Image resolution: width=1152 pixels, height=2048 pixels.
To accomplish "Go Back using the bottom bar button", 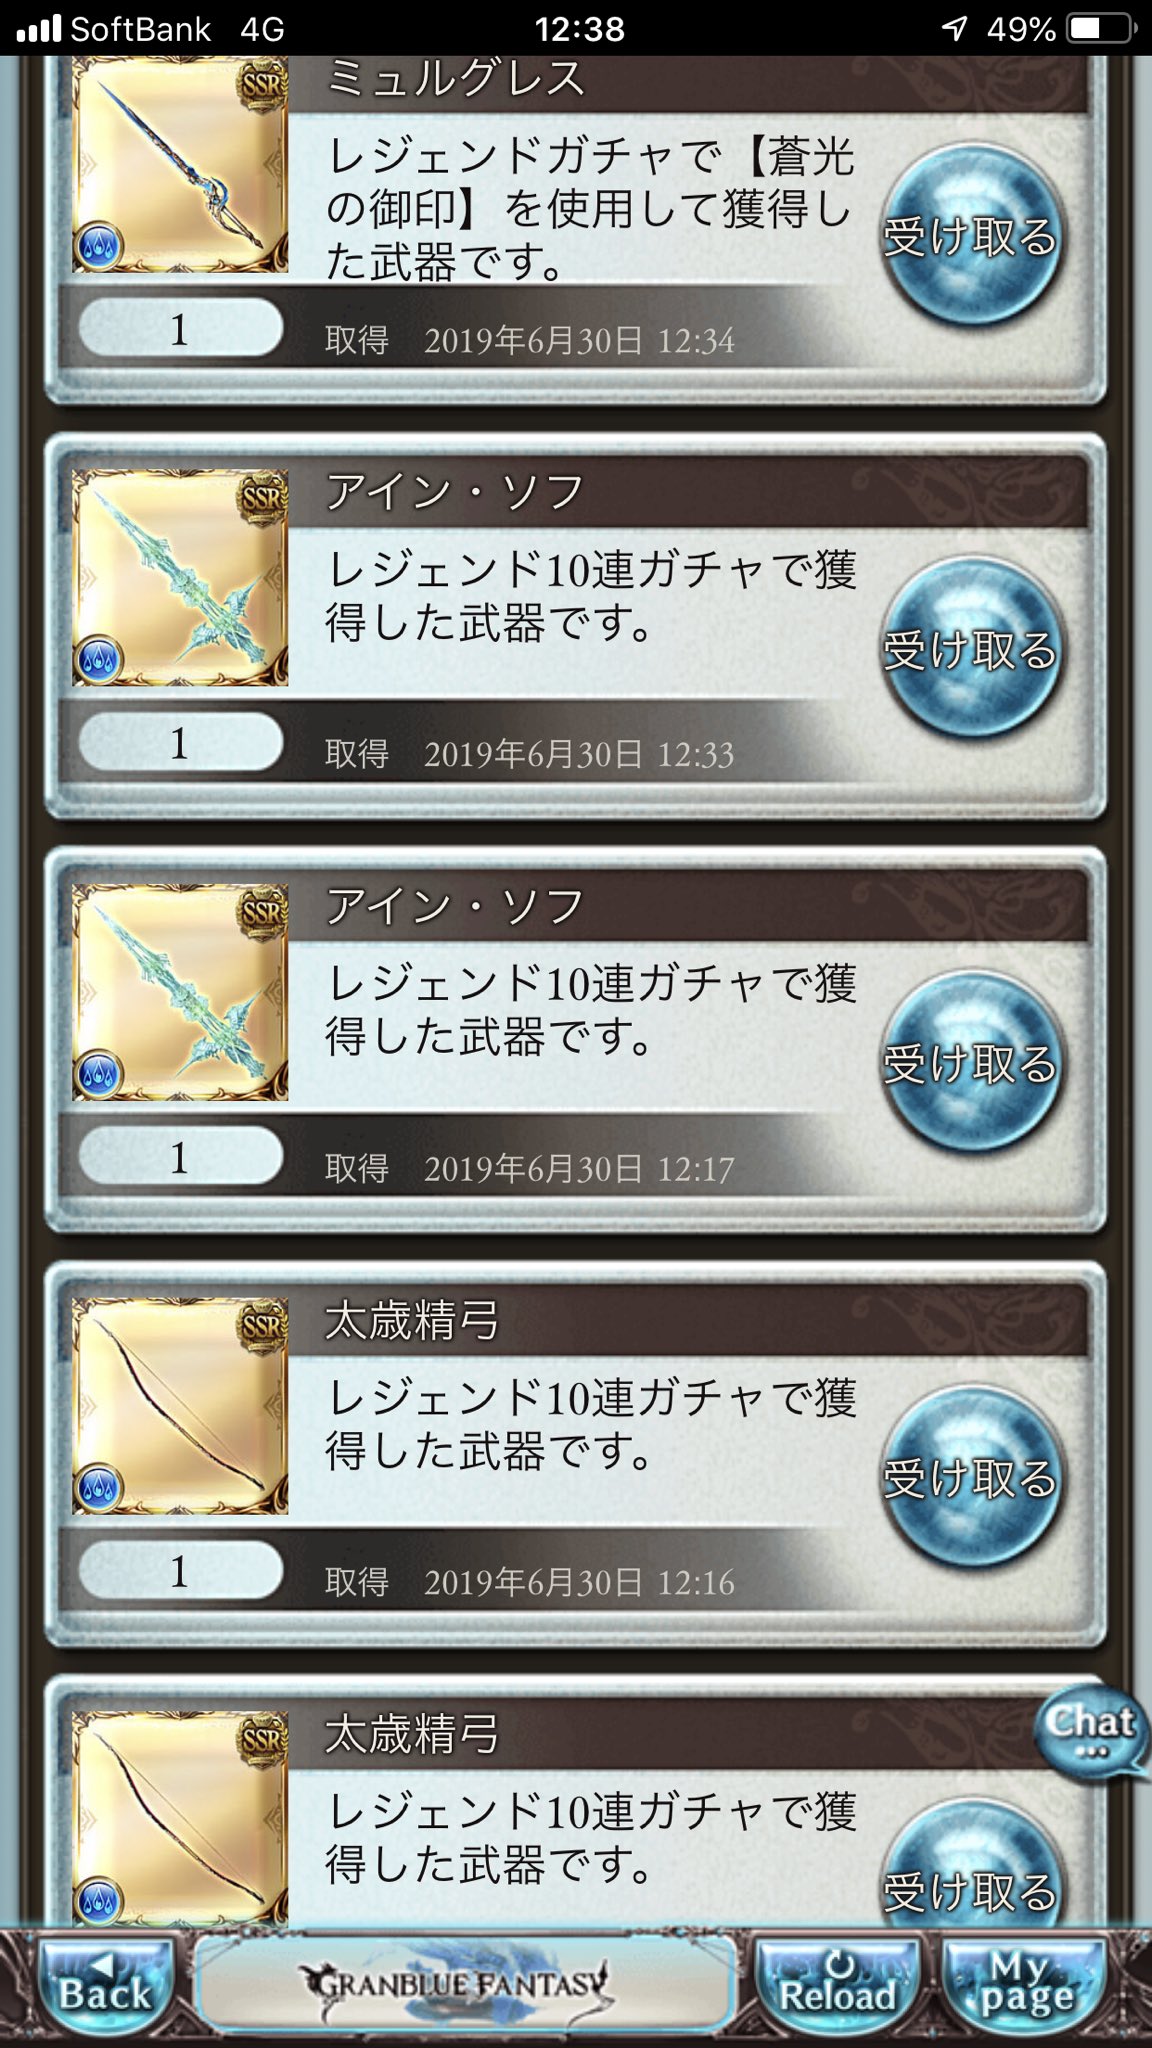I will (105, 1987).
